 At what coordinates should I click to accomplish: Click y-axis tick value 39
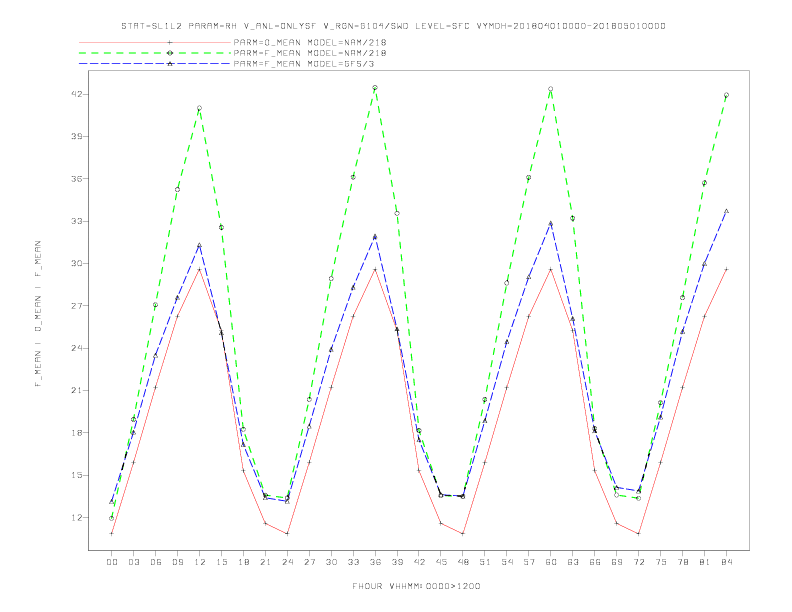(77, 136)
